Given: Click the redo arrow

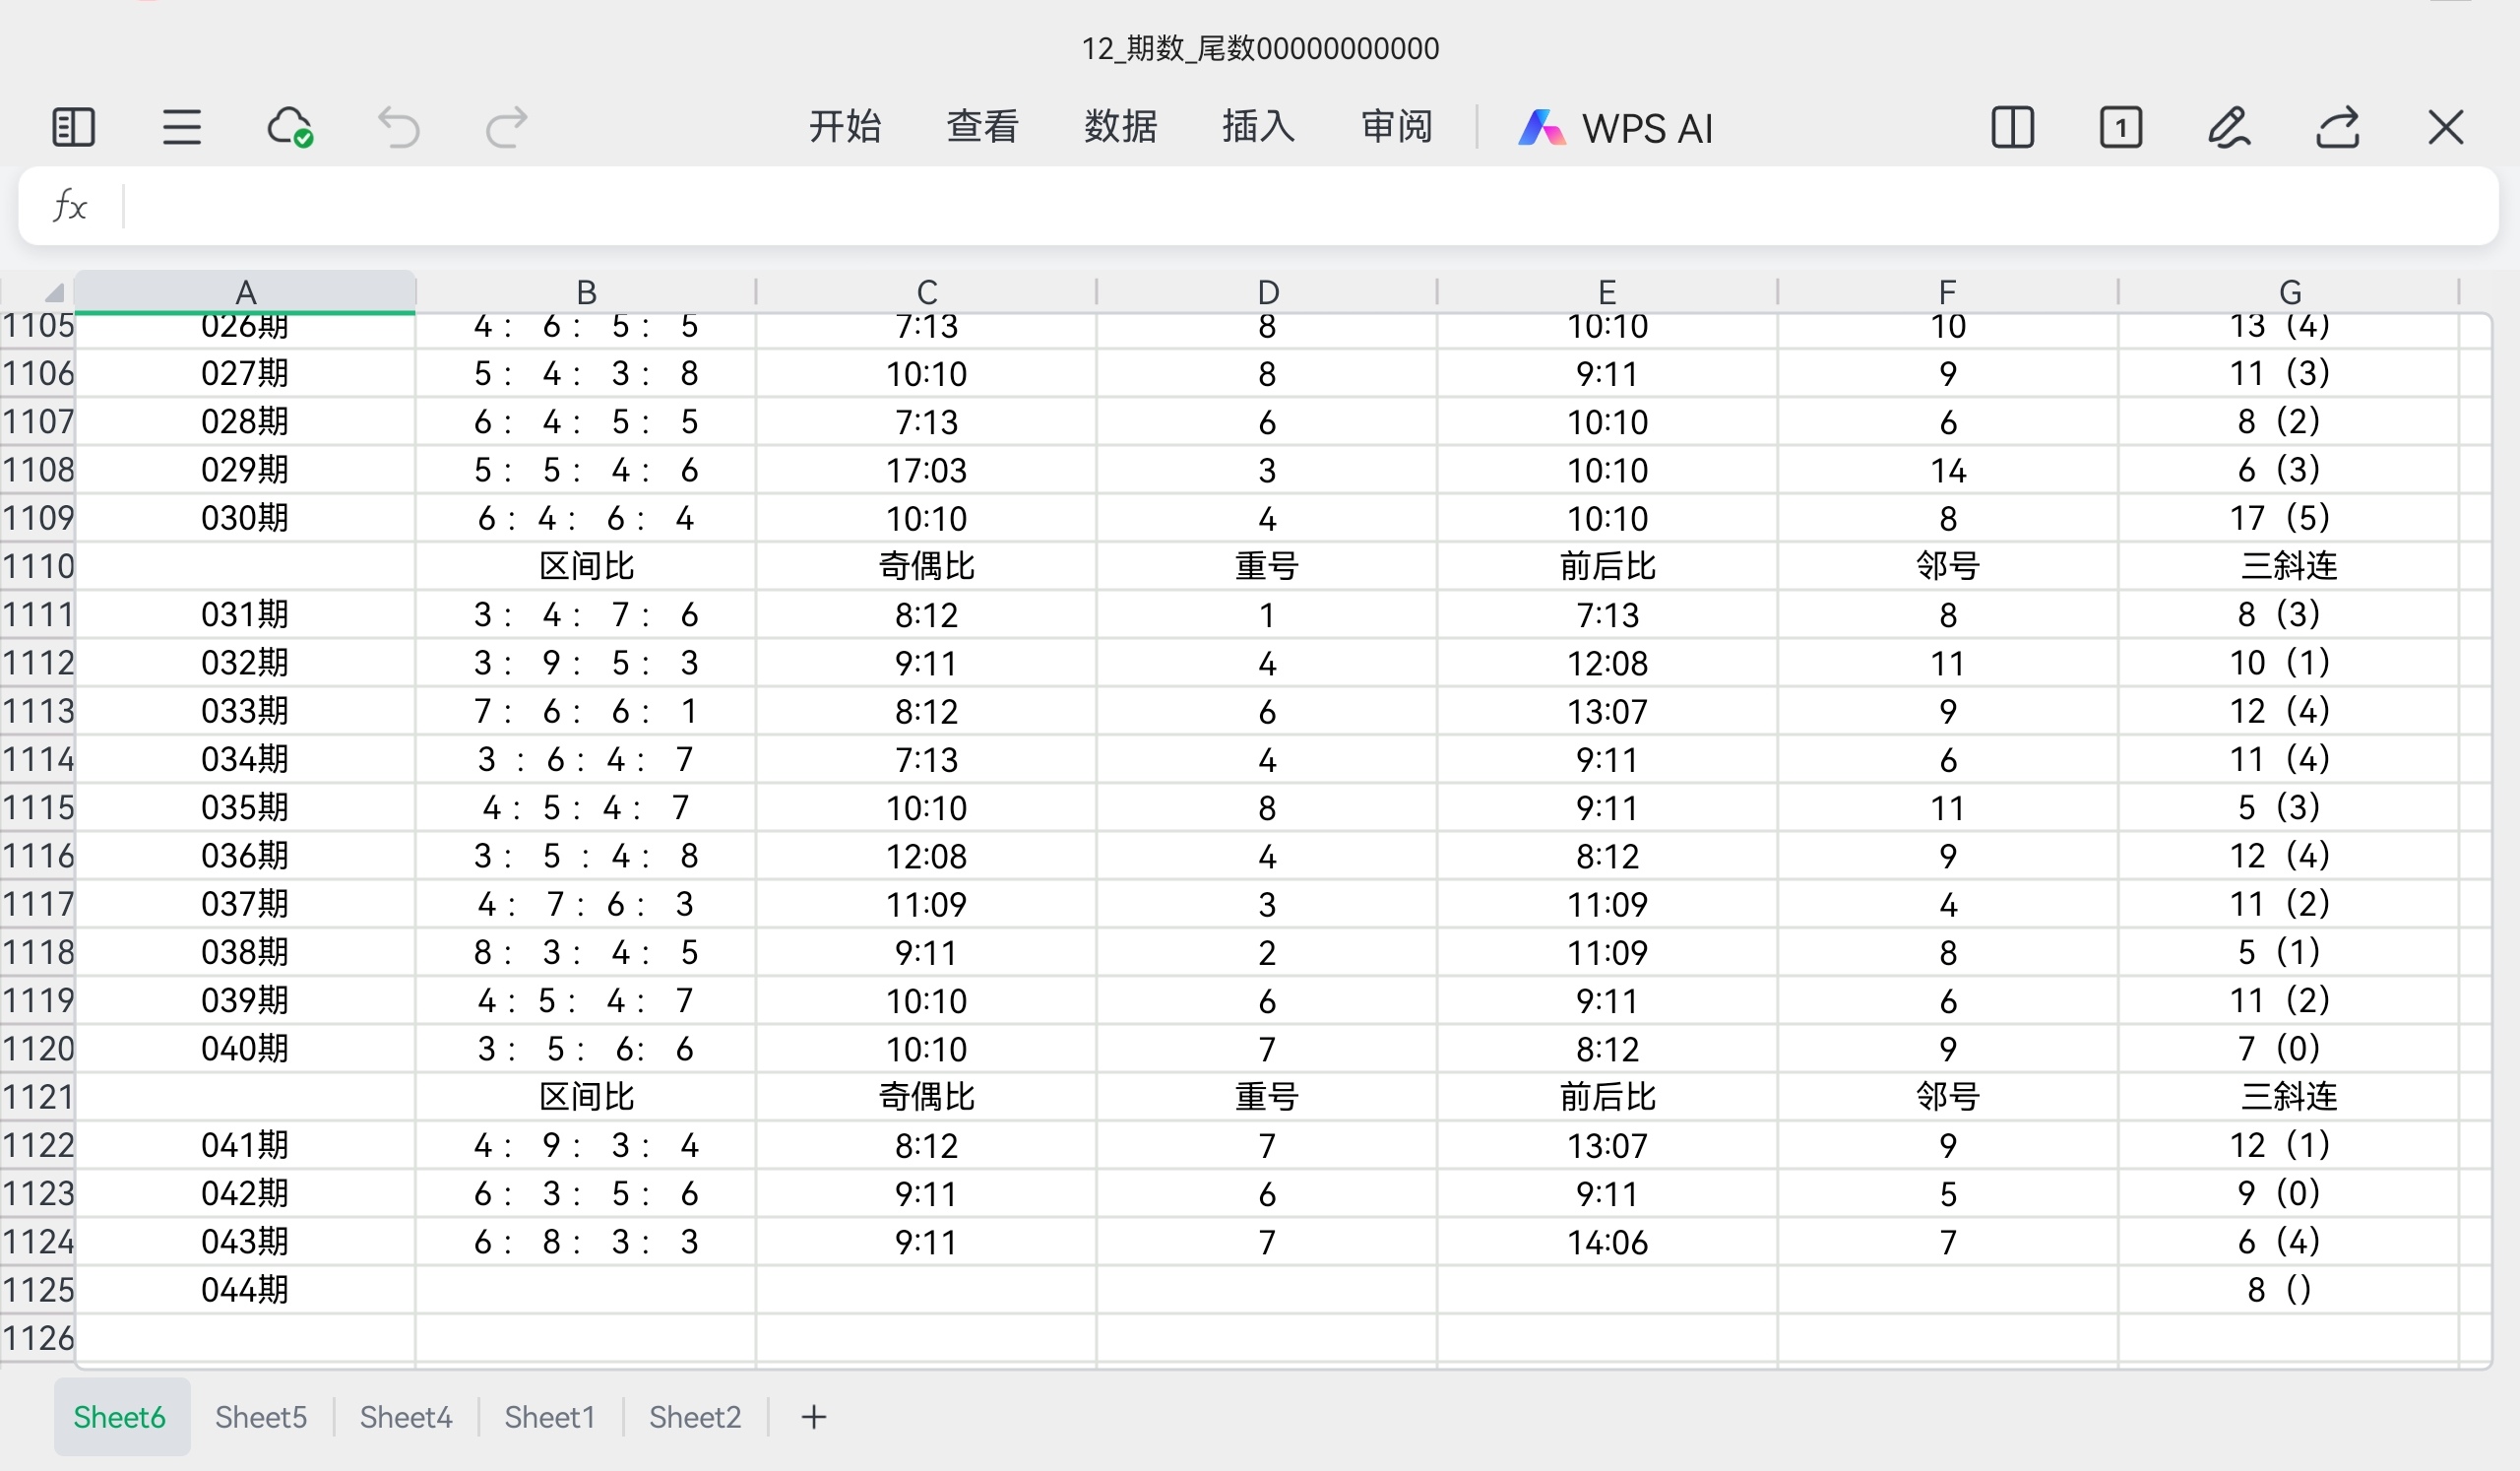Looking at the screenshot, I should click(x=506, y=128).
